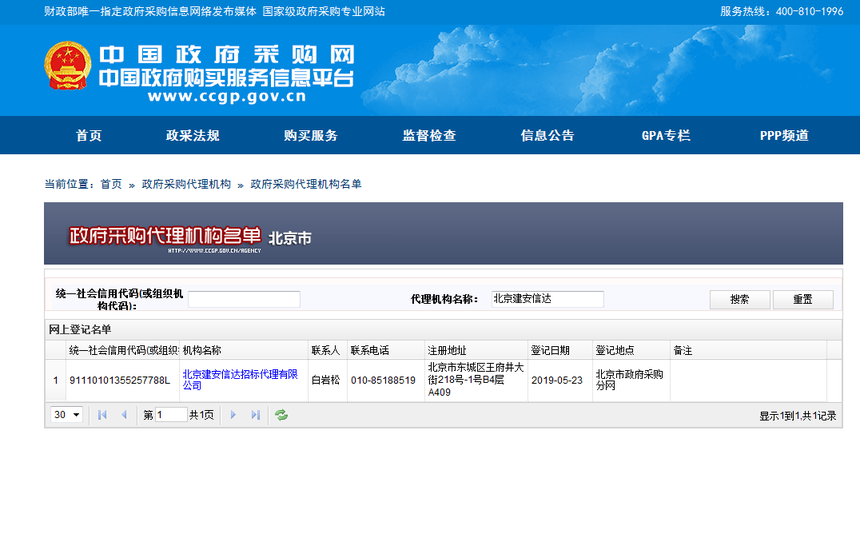This screenshot has height=534, width=860.
Task: Click the 统一社会信用代码 column header
Action: coord(122,350)
